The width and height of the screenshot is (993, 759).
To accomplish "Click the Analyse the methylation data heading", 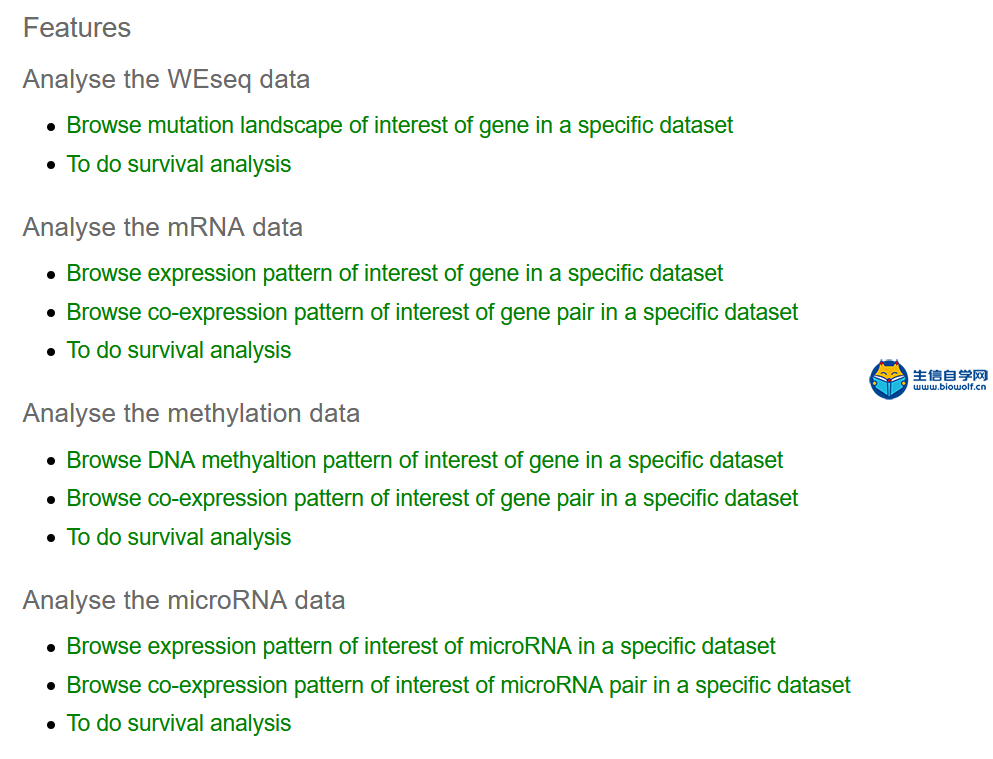I will 191,413.
